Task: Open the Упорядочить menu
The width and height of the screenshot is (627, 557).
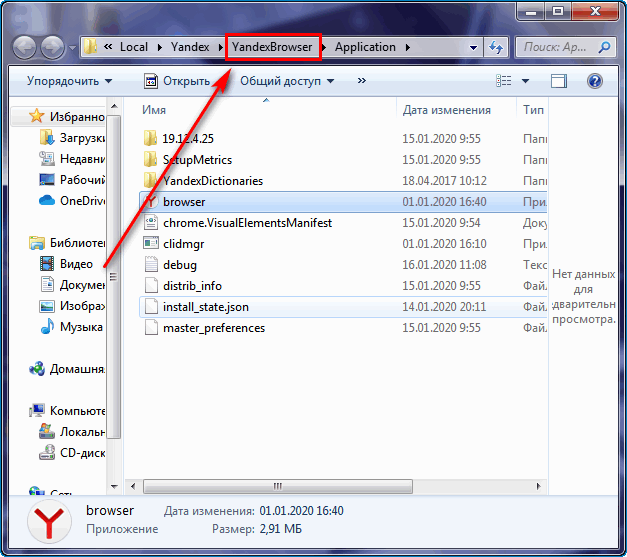Action: 69,81
